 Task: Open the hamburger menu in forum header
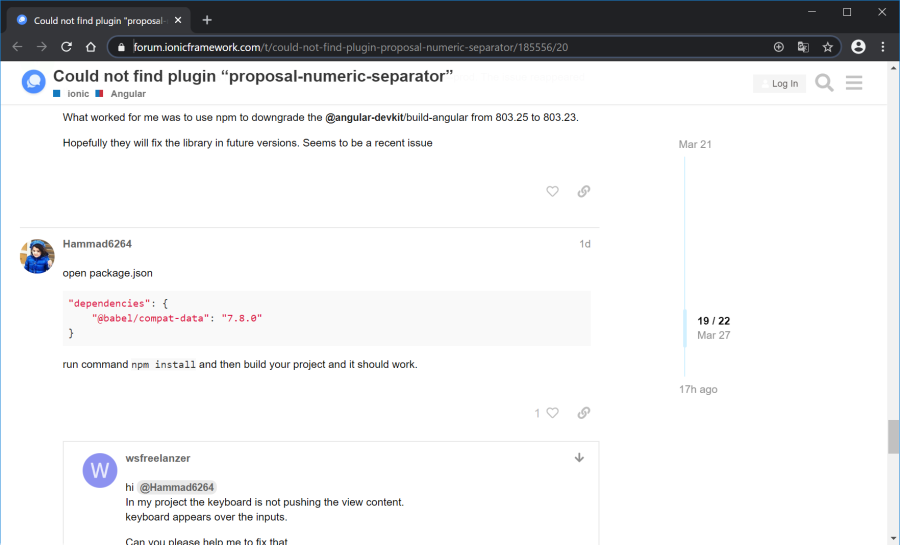[854, 83]
